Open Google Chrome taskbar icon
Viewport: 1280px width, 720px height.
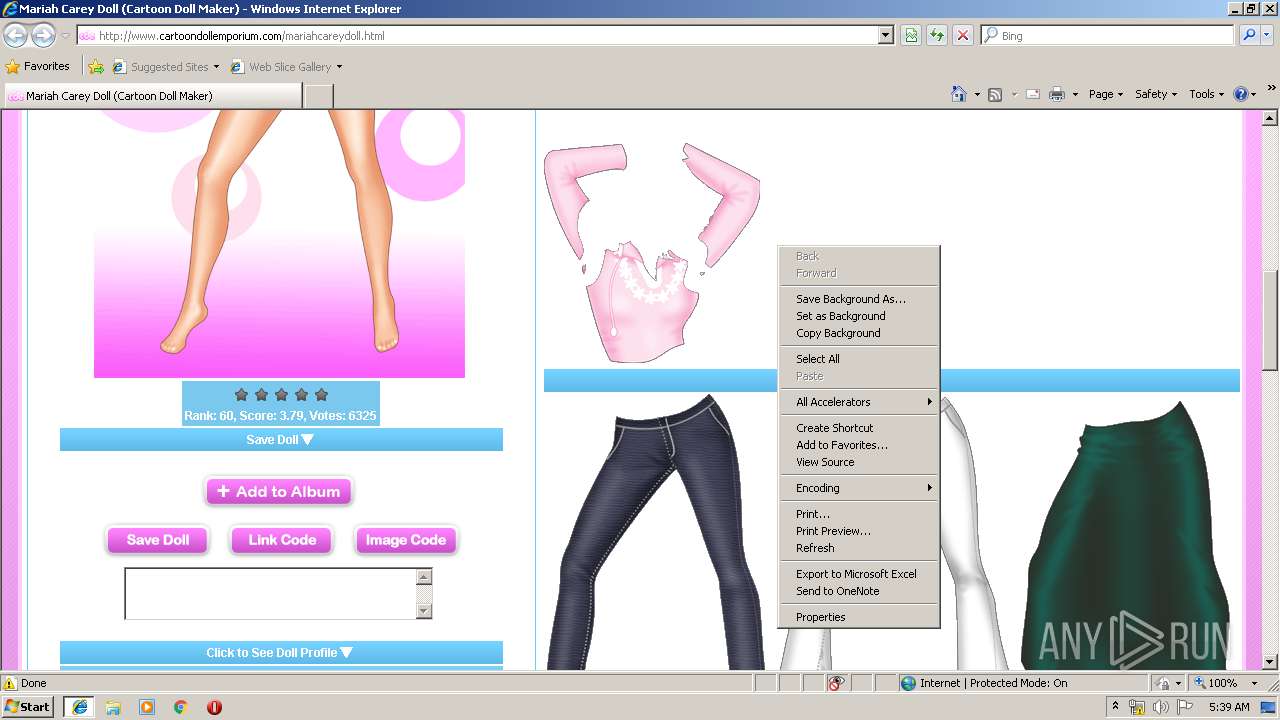point(181,707)
